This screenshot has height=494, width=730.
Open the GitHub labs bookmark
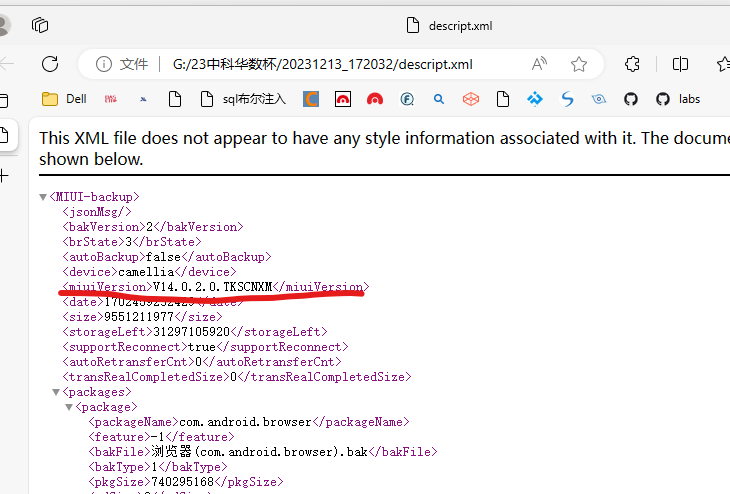pos(678,99)
